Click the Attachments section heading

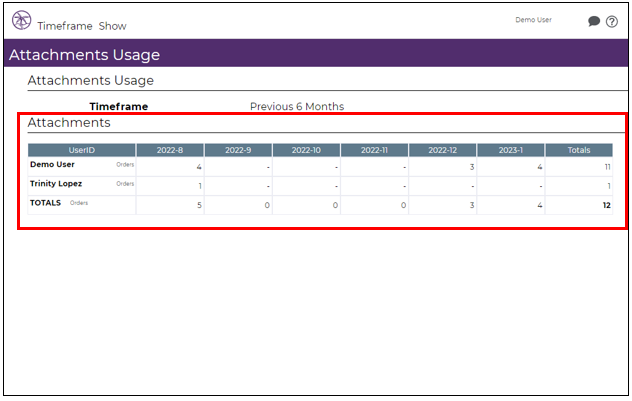click(x=69, y=123)
